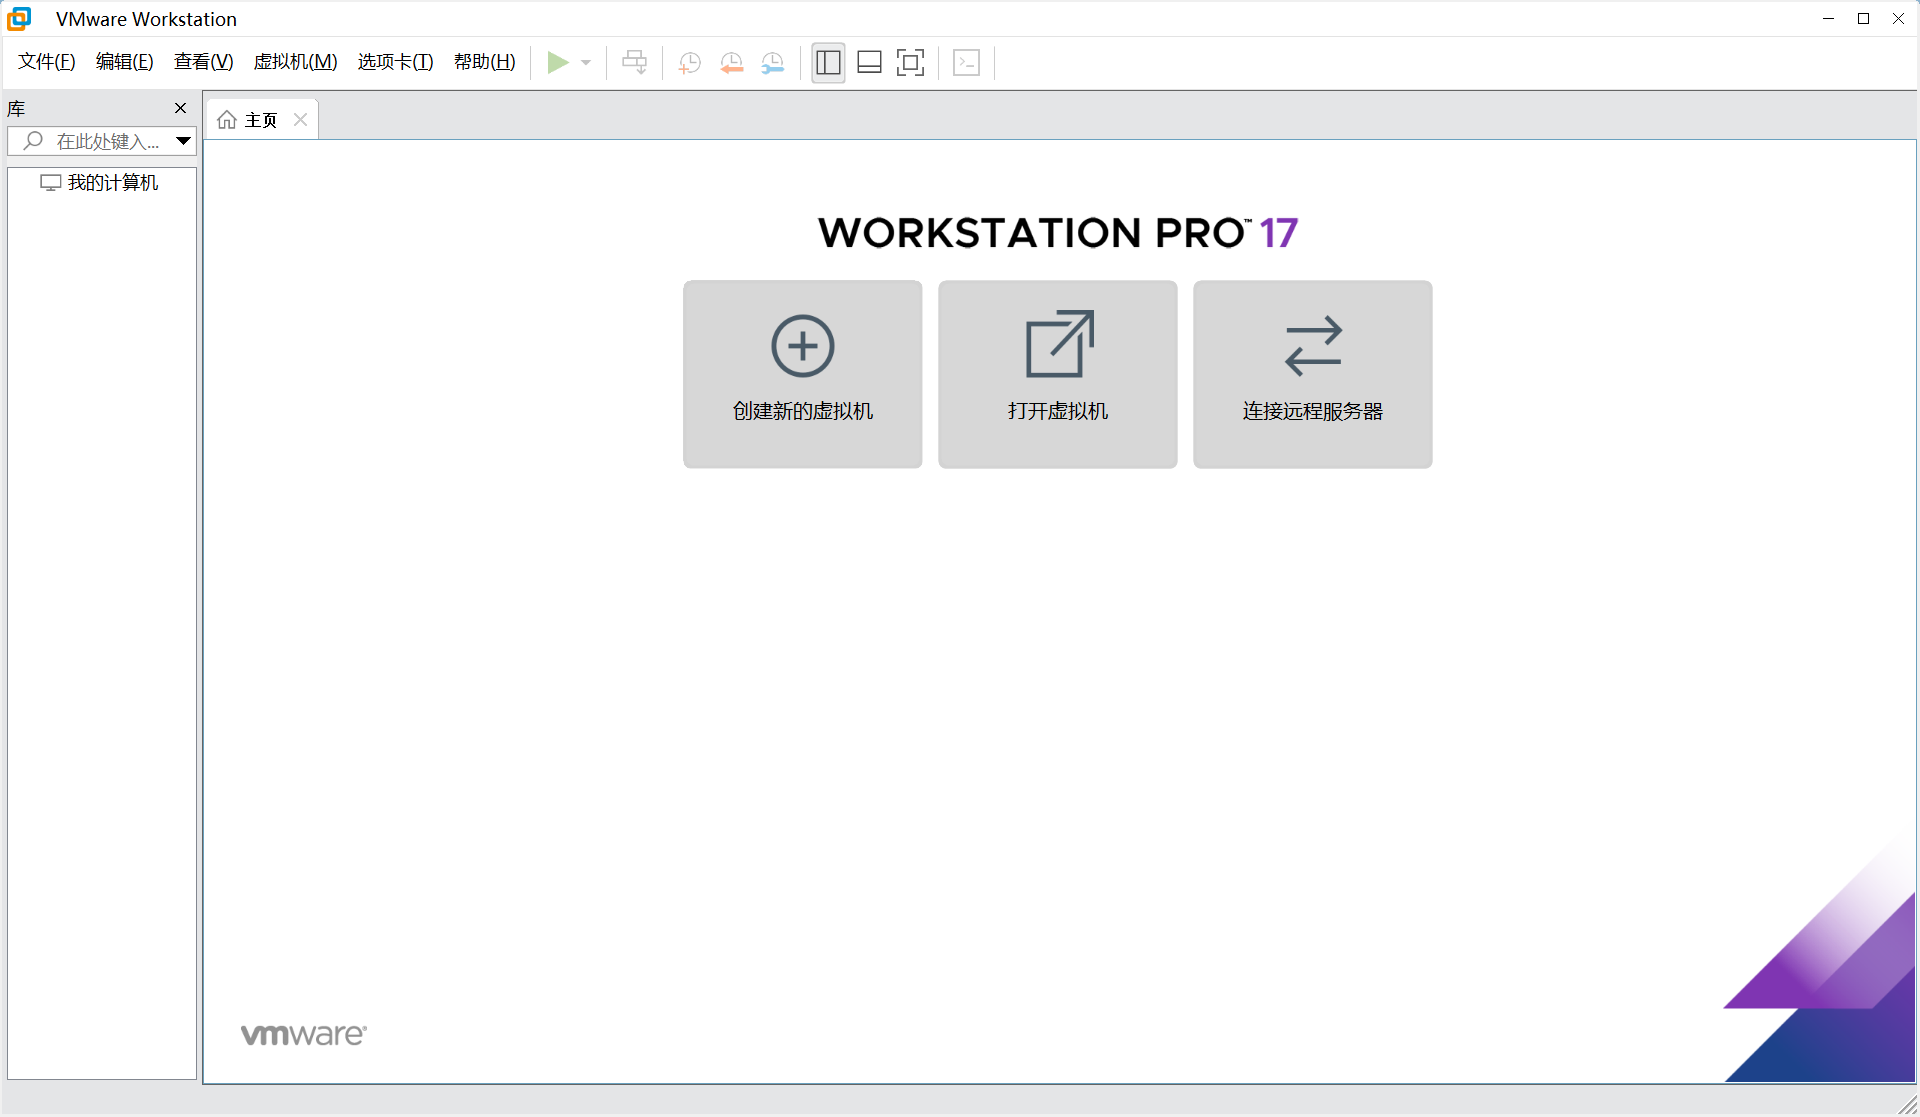
Task: Select 我的计算机 in library tree
Action: 112,183
